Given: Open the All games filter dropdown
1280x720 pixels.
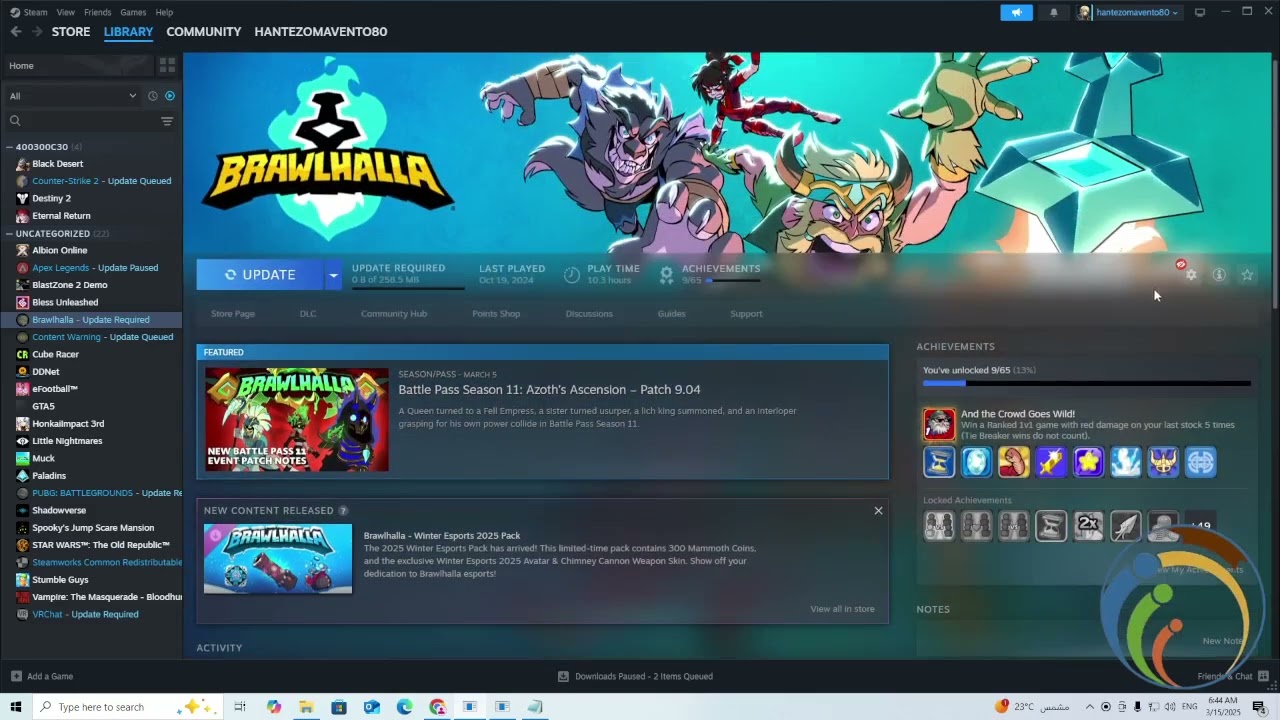Looking at the screenshot, I should 73,96.
